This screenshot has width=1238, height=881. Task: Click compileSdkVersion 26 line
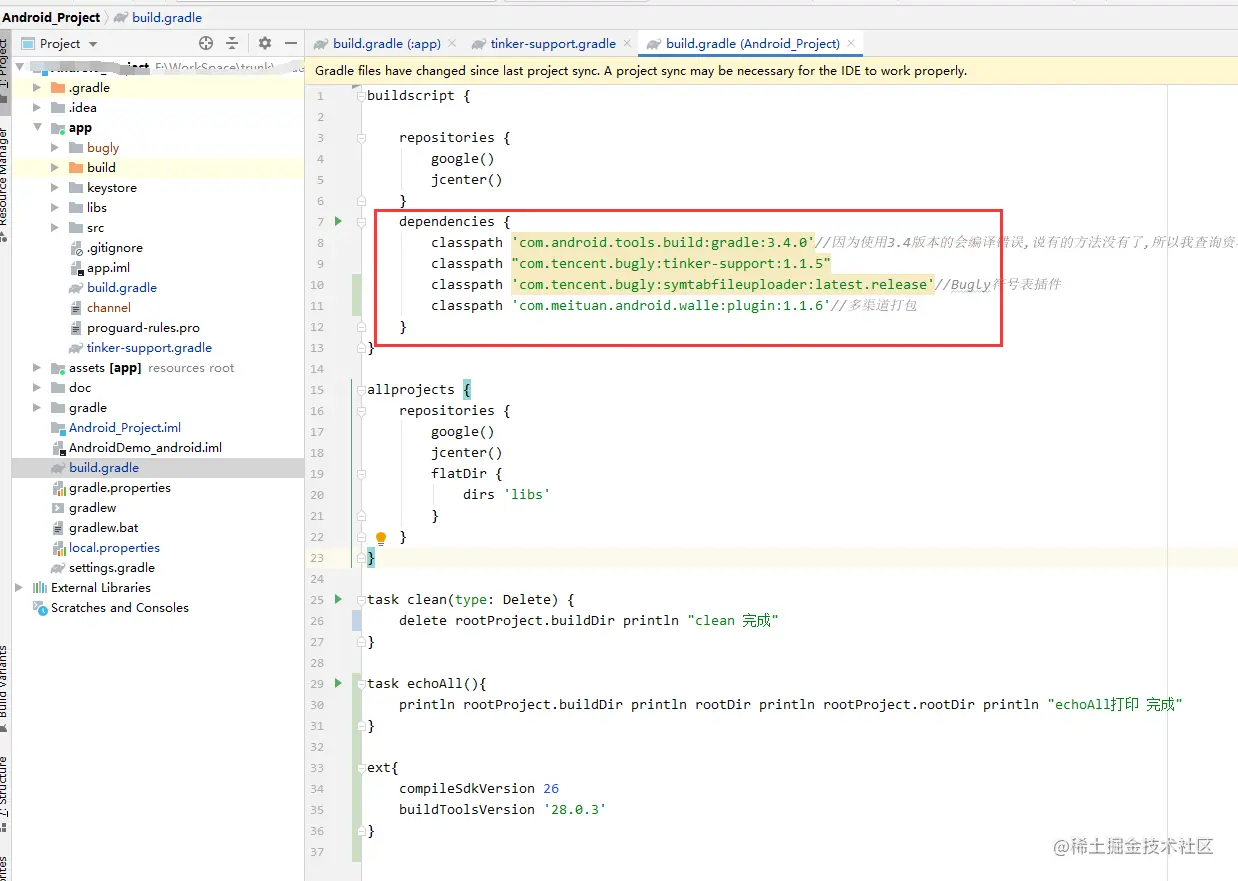479,789
